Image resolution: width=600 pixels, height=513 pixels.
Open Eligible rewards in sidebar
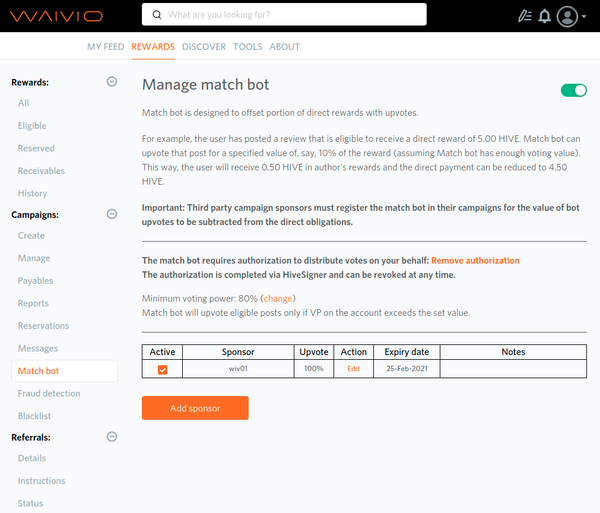pos(32,126)
